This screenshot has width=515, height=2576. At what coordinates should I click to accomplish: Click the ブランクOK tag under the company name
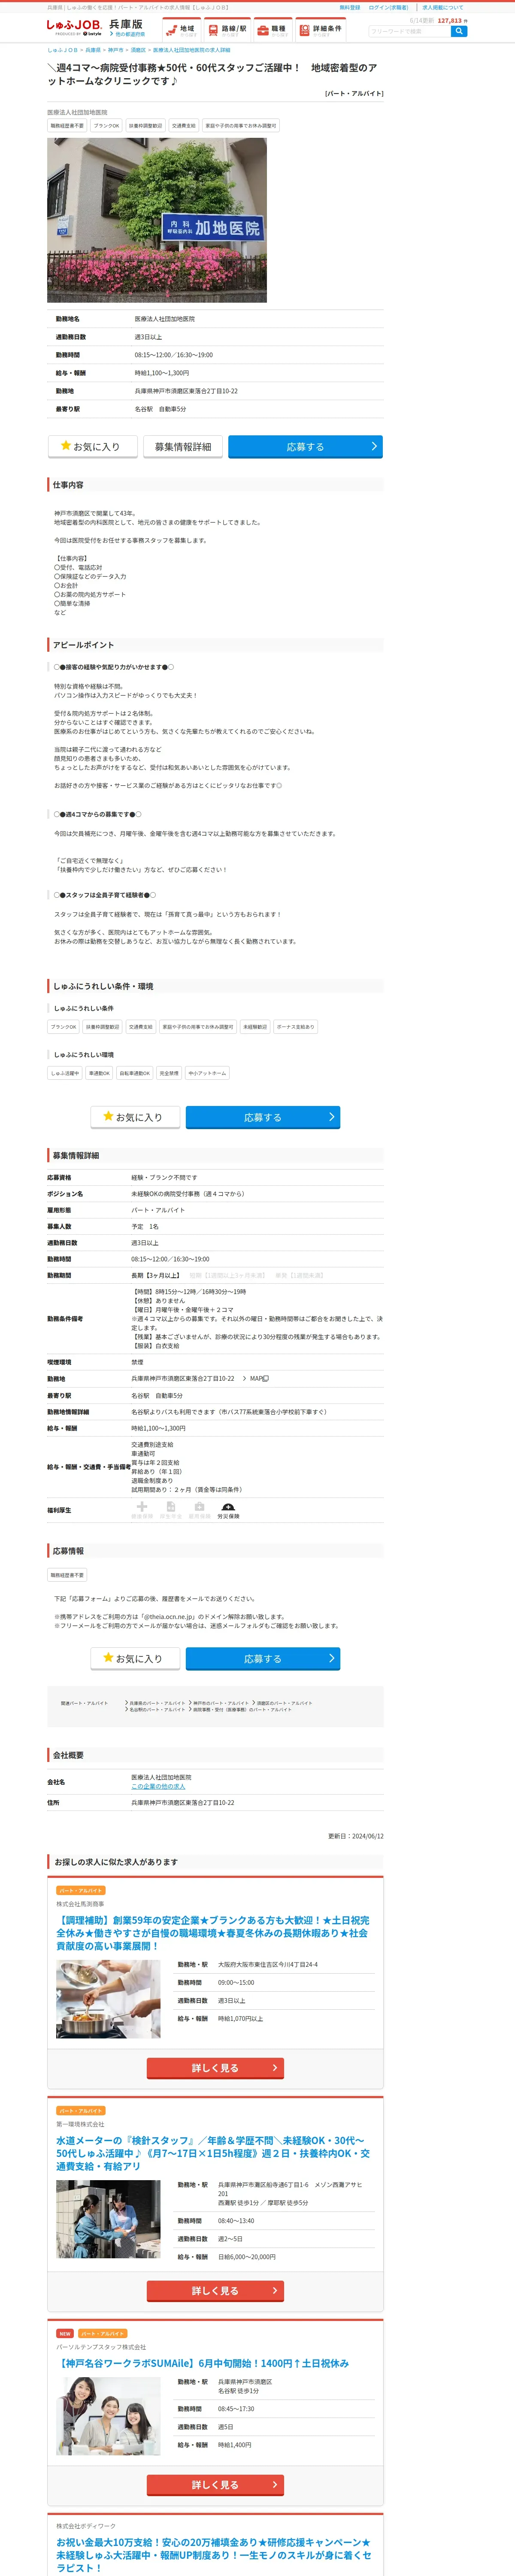coord(106,126)
